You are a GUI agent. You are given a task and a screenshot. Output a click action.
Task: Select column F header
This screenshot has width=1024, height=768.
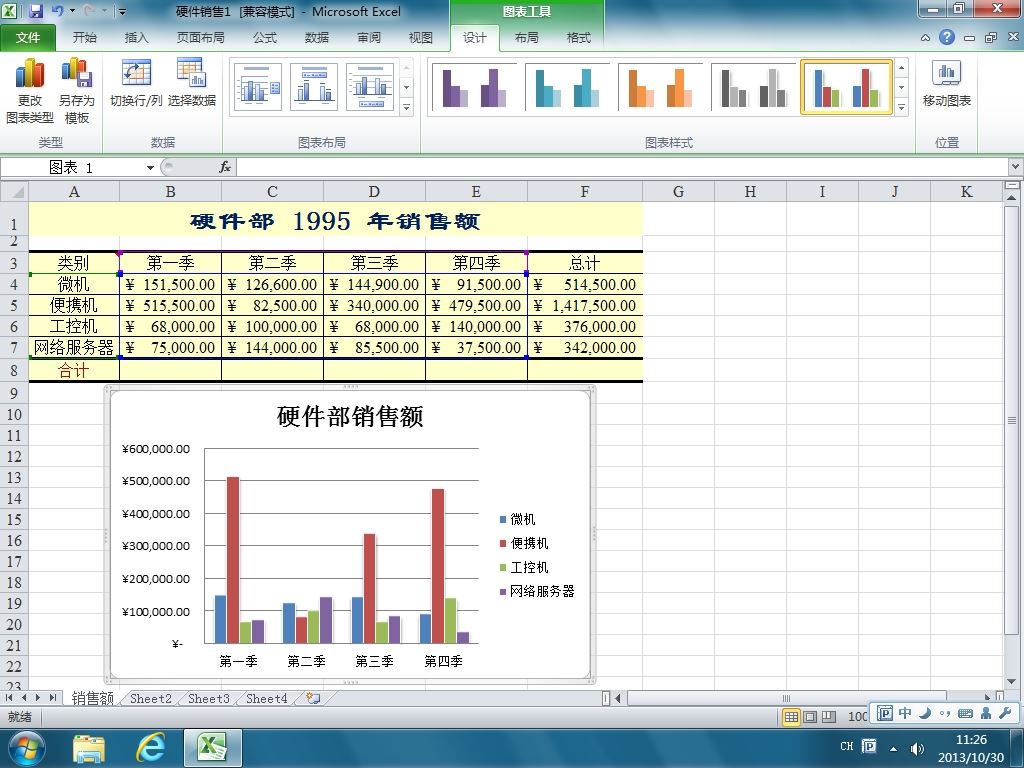(x=584, y=191)
